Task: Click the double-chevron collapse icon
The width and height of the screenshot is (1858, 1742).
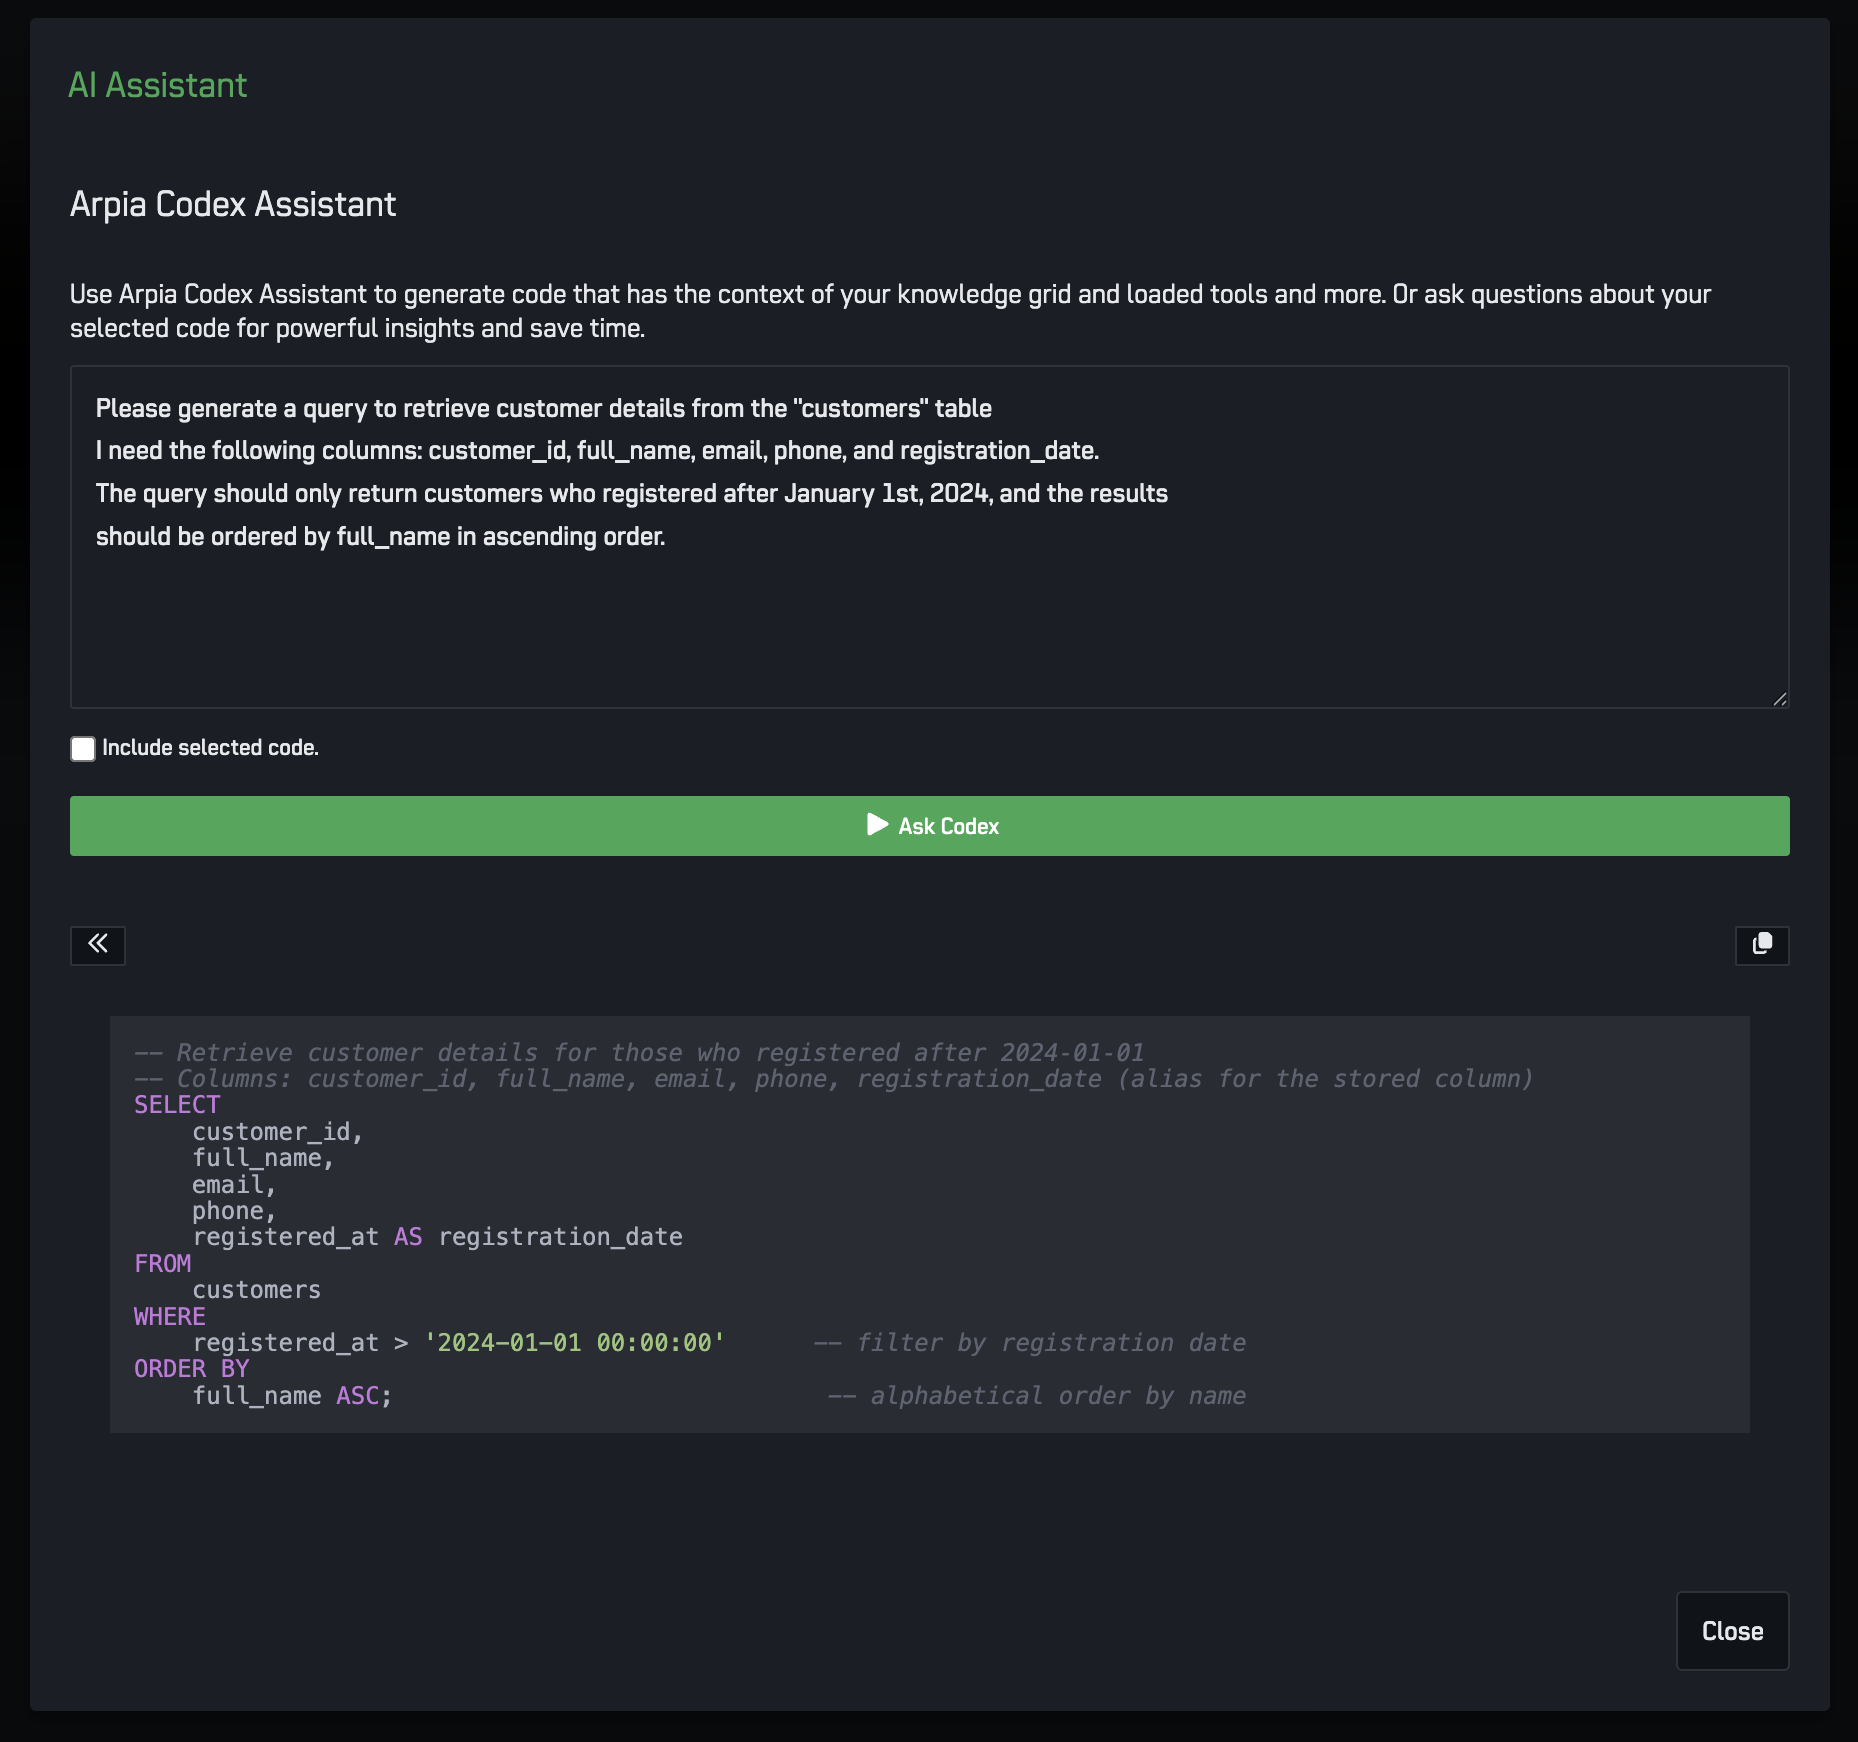Action: pos(98,944)
